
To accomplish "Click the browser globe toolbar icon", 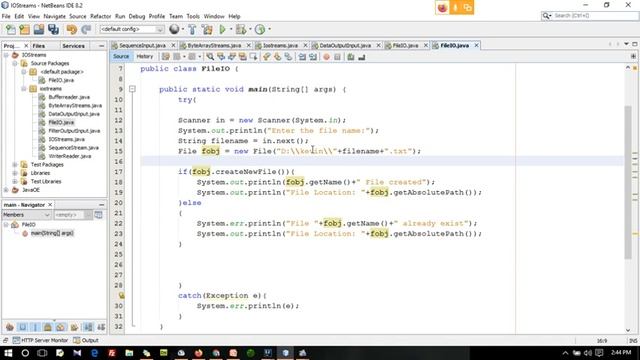I will pos(174,29).
